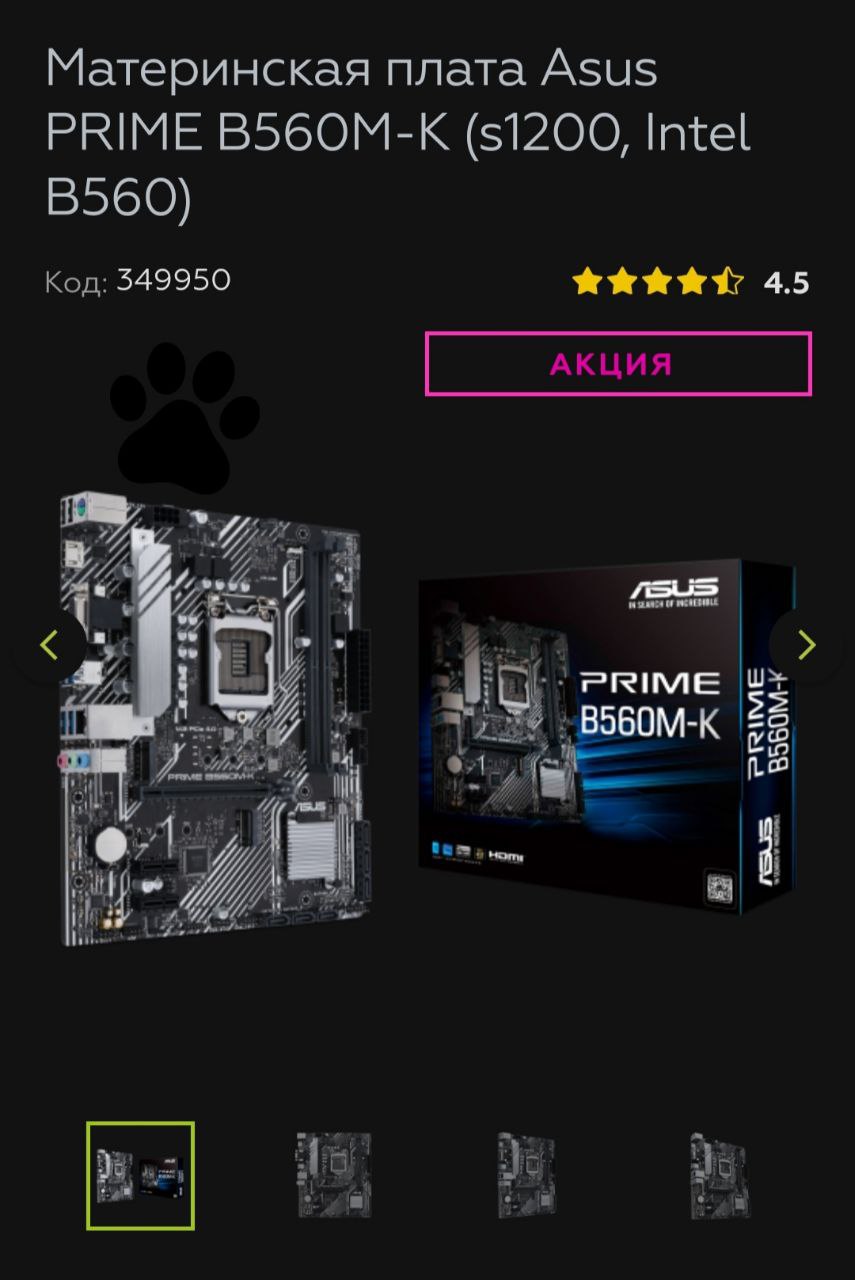Tap the Asus PRIME B560M-K product title
This screenshot has width=855, height=1280.
[x=398, y=133]
